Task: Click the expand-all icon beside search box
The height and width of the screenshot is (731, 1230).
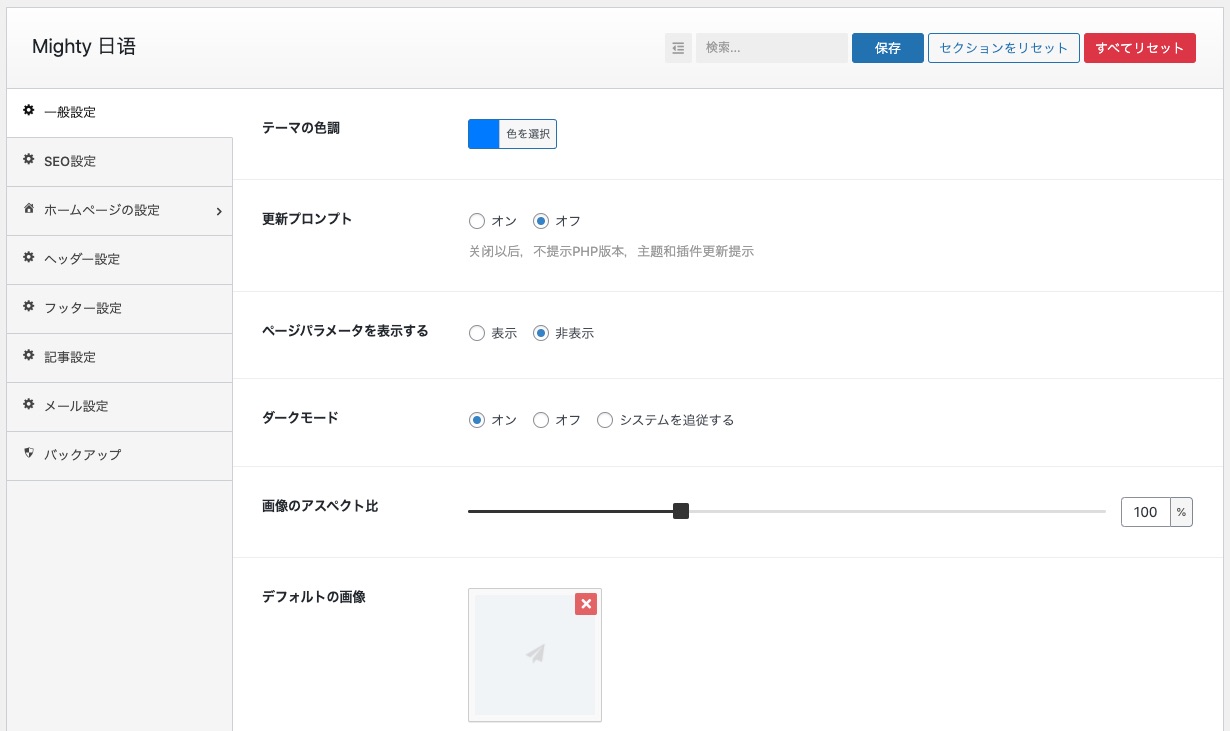Action: tap(678, 48)
